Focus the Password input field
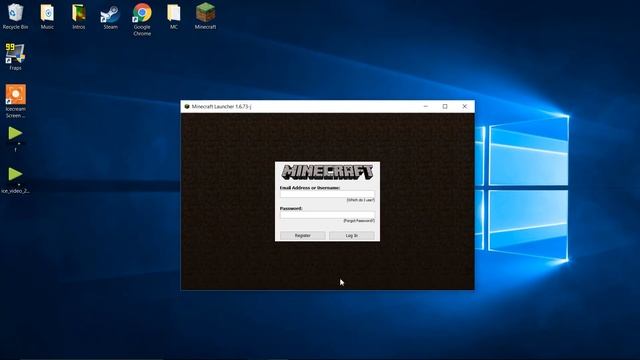Viewport: 640px width, 360px height. coord(327,215)
